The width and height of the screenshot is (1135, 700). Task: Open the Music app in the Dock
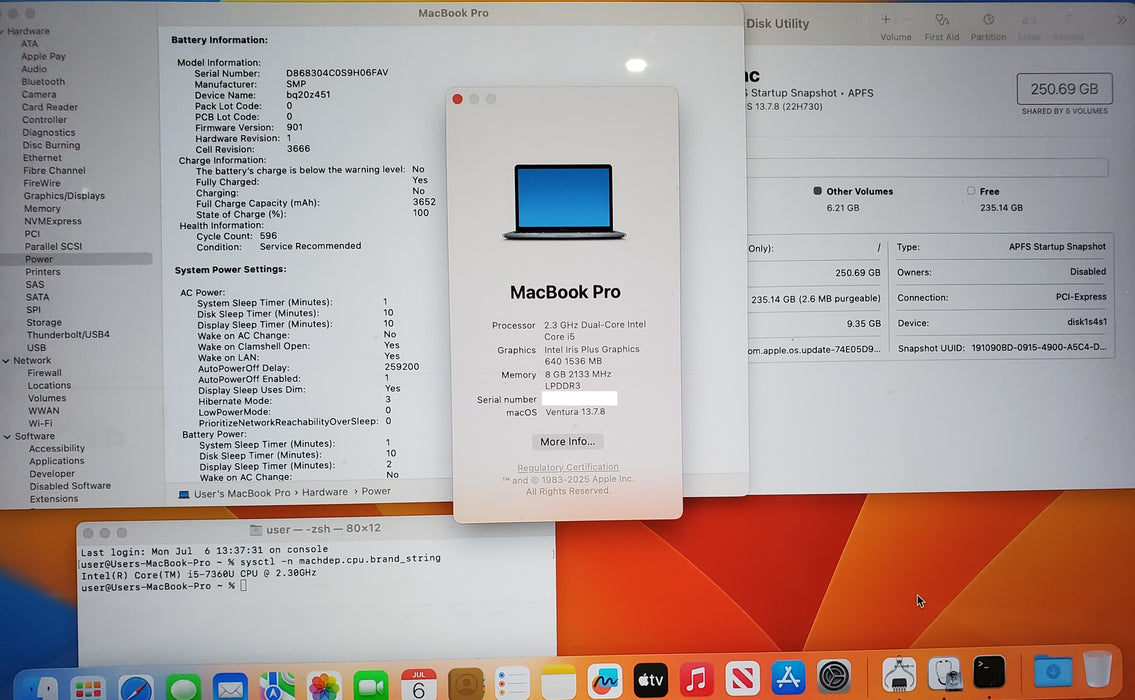coord(696,679)
